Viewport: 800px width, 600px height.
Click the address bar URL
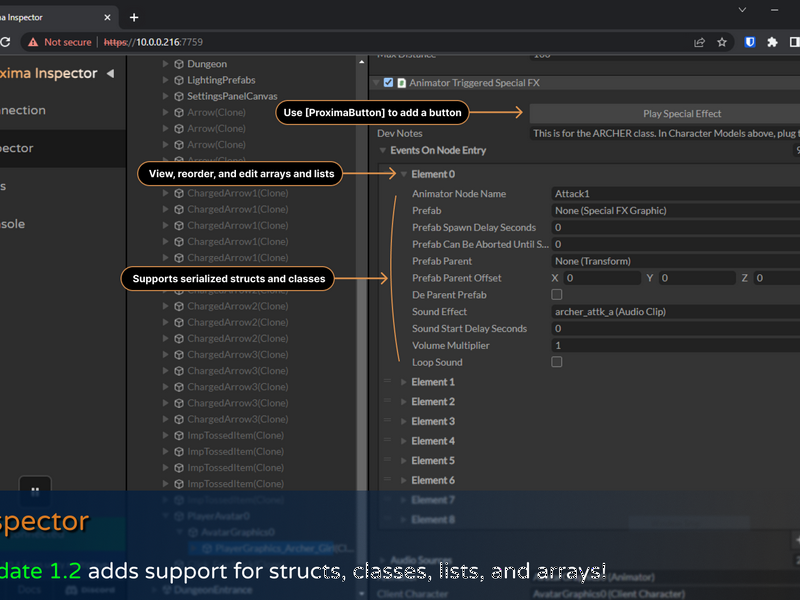pyautogui.click(x=153, y=42)
